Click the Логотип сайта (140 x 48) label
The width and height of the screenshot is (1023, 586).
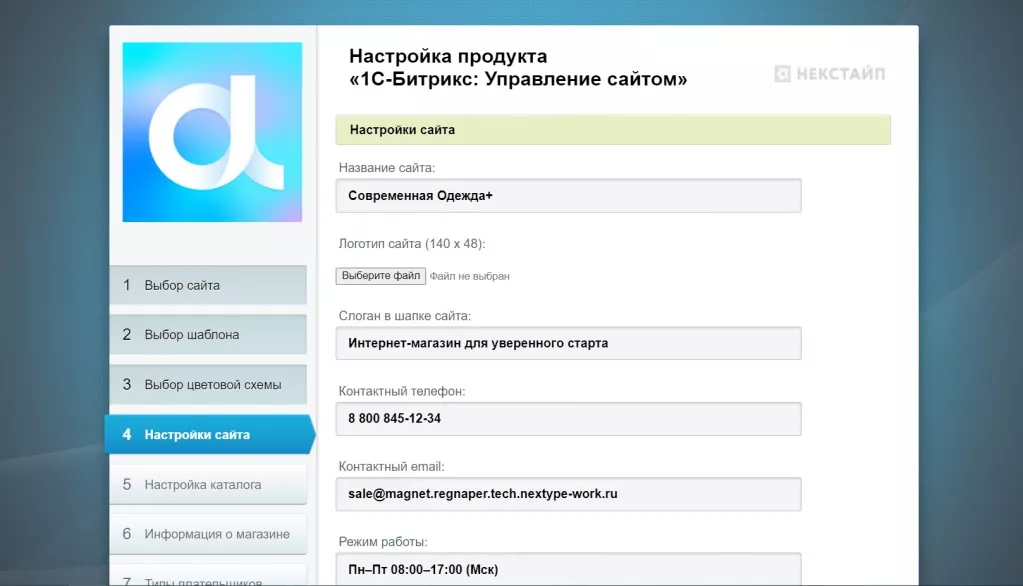pos(412,244)
